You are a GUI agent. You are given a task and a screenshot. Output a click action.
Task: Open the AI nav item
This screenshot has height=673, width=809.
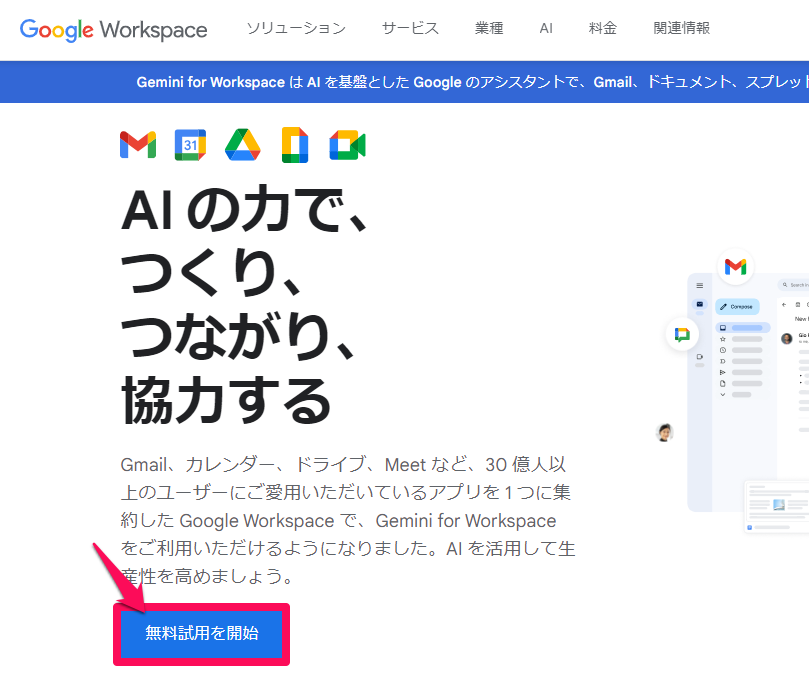[546, 28]
